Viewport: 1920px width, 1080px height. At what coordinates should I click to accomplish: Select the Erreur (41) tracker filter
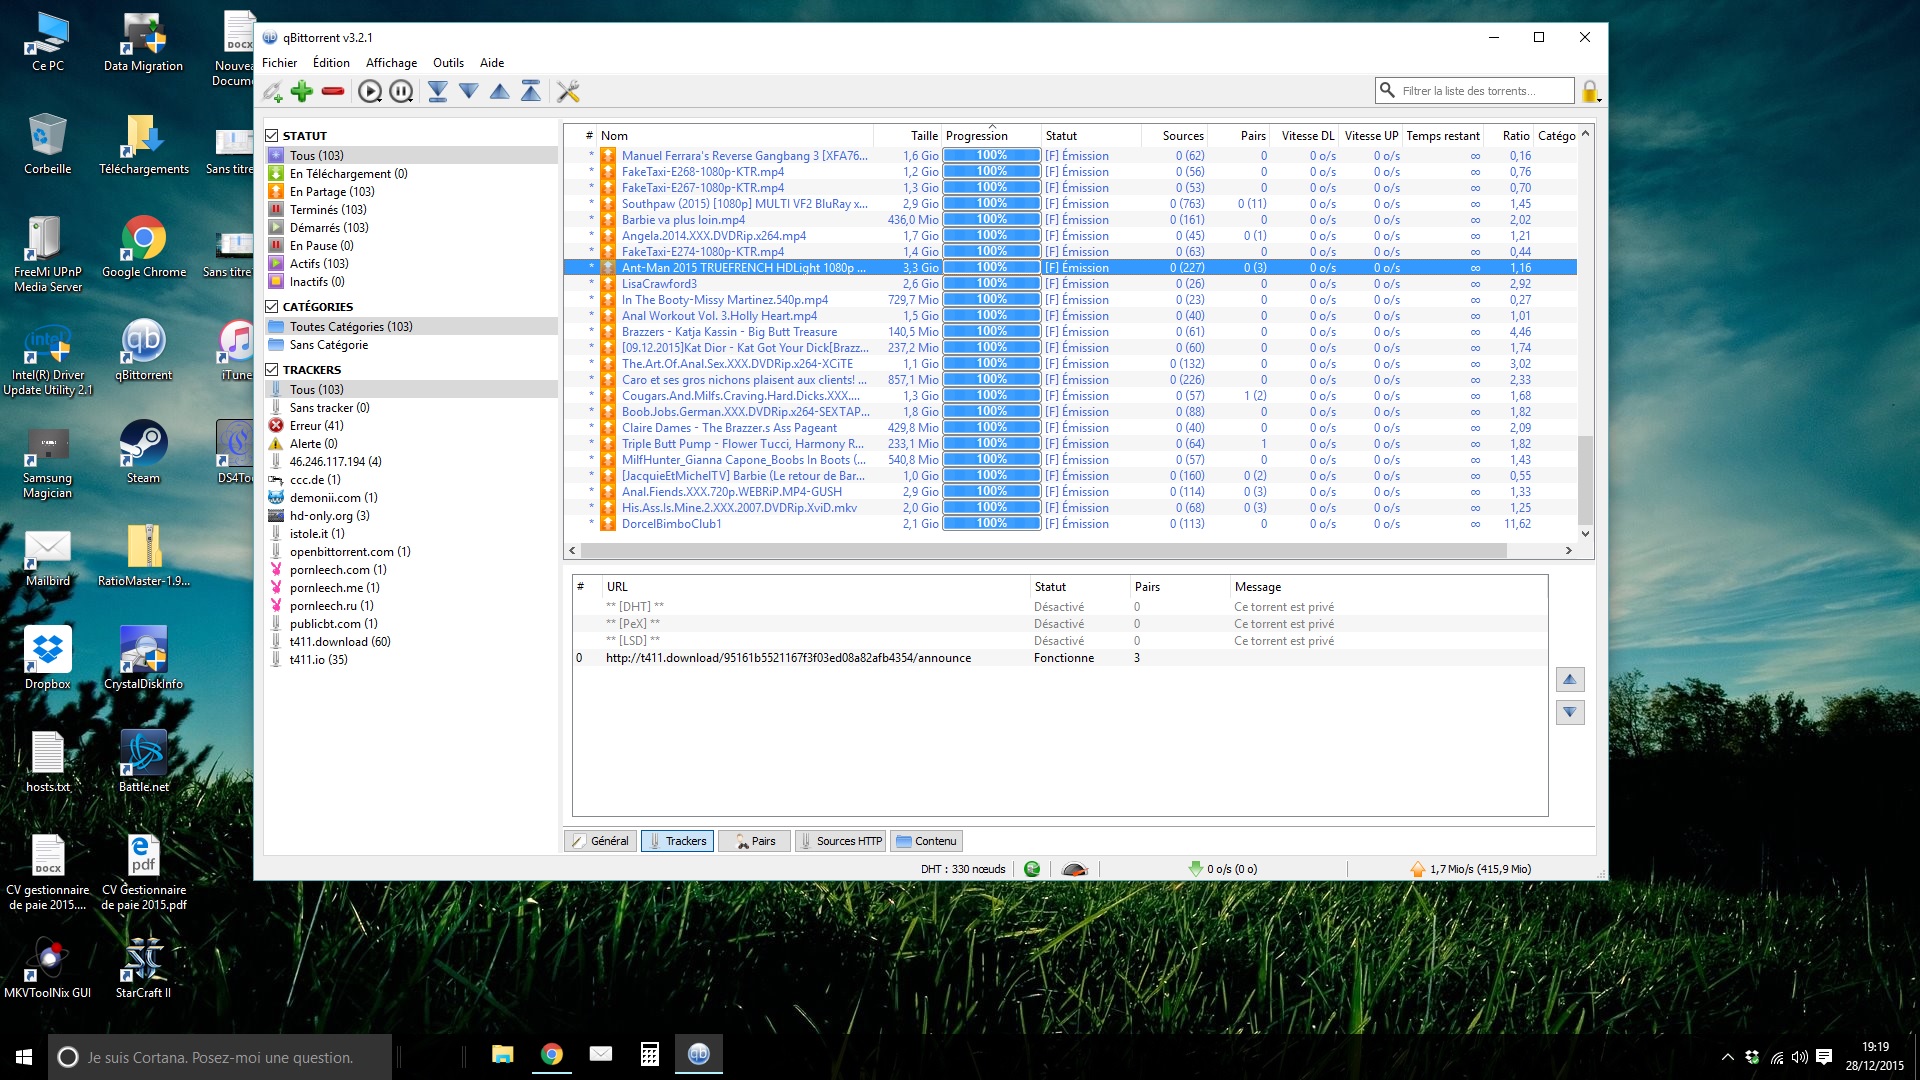[316, 425]
